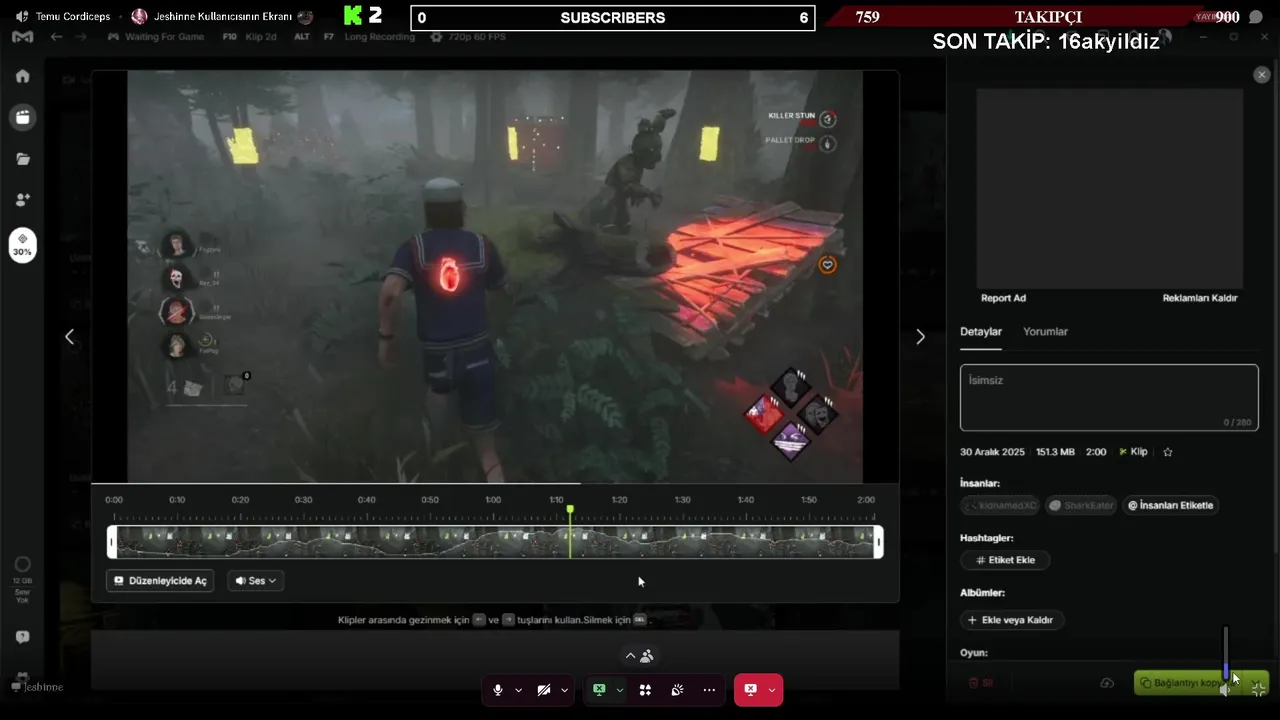Go forward with the right arrow in Medal header
The height and width of the screenshot is (720, 1280).
[83, 37]
